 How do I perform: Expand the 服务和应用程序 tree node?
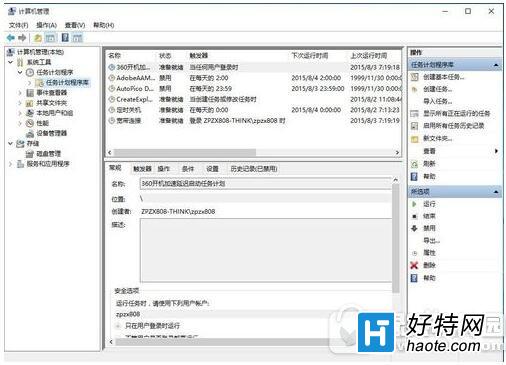(x=11, y=164)
